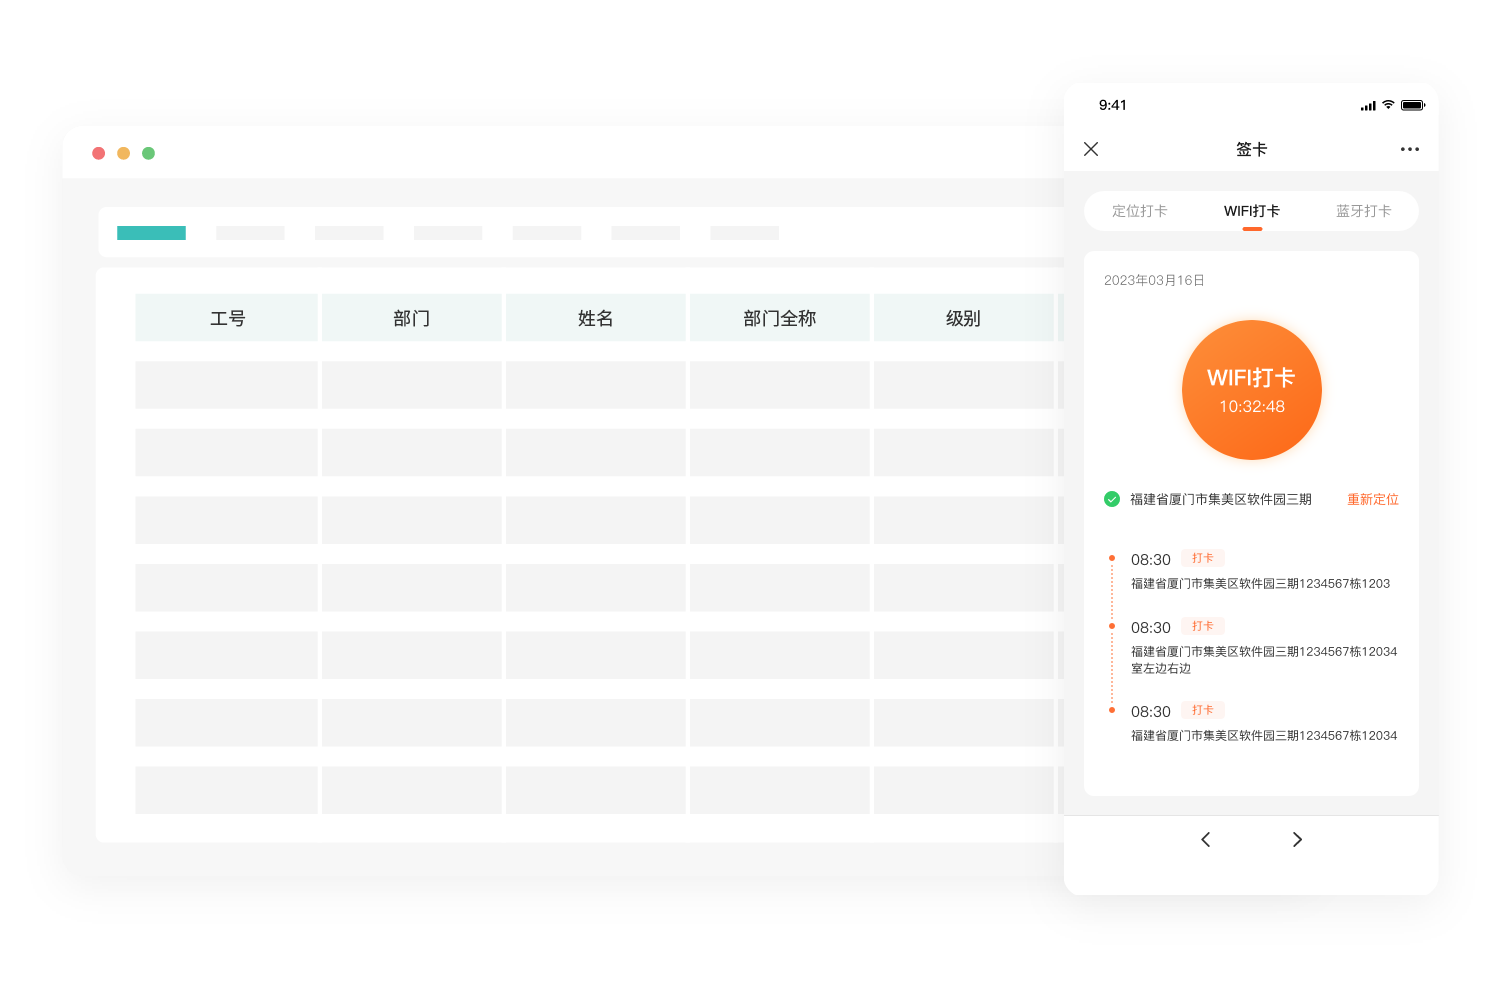Click the 级别 column header
This screenshot has width=1500, height=1001.
click(x=963, y=318)
